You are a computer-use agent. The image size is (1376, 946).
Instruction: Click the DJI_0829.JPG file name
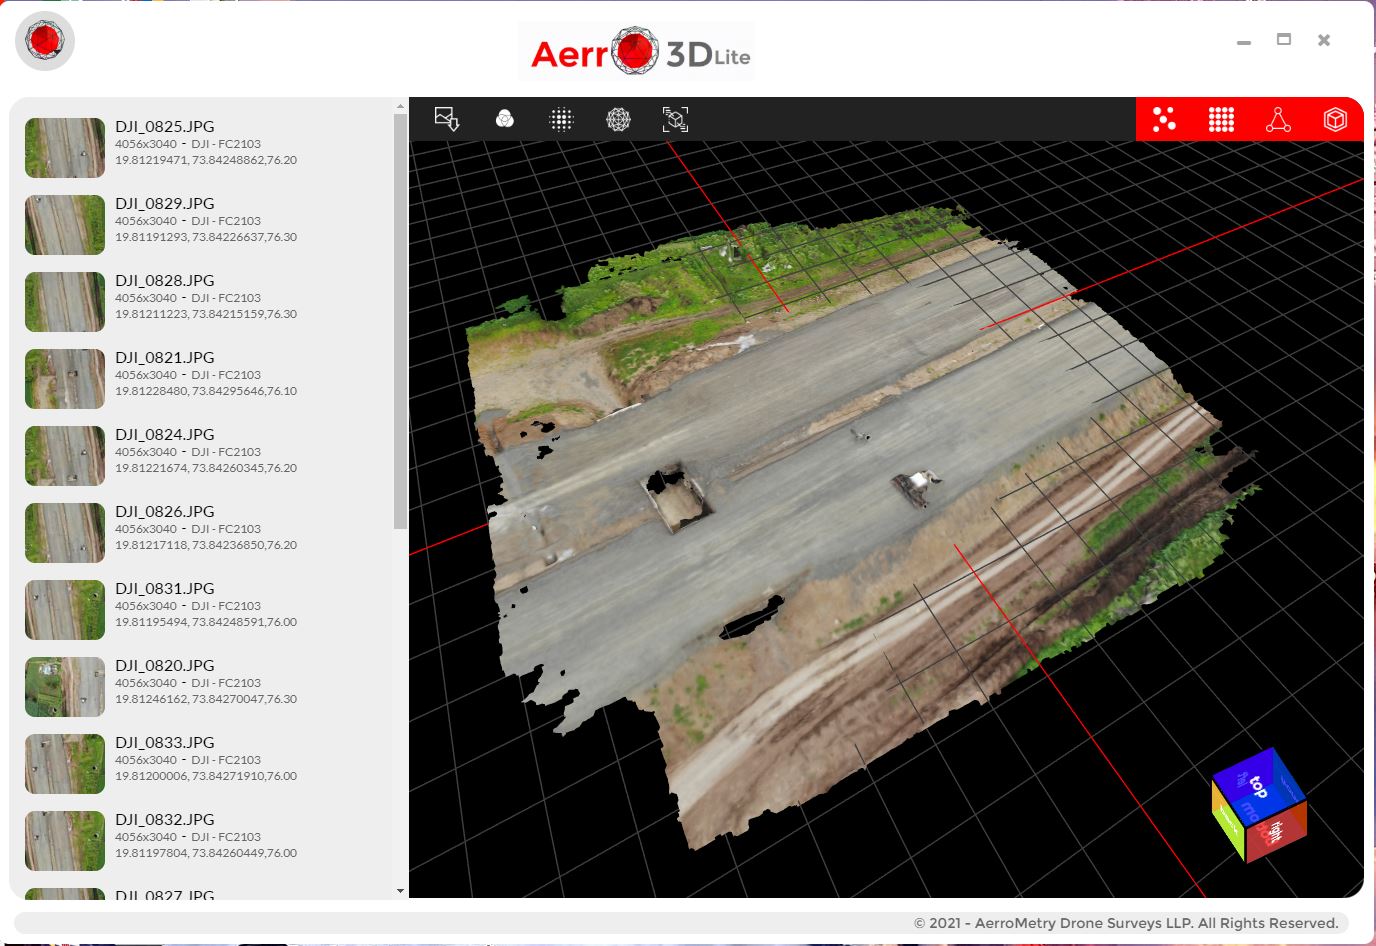coord(165,204)
